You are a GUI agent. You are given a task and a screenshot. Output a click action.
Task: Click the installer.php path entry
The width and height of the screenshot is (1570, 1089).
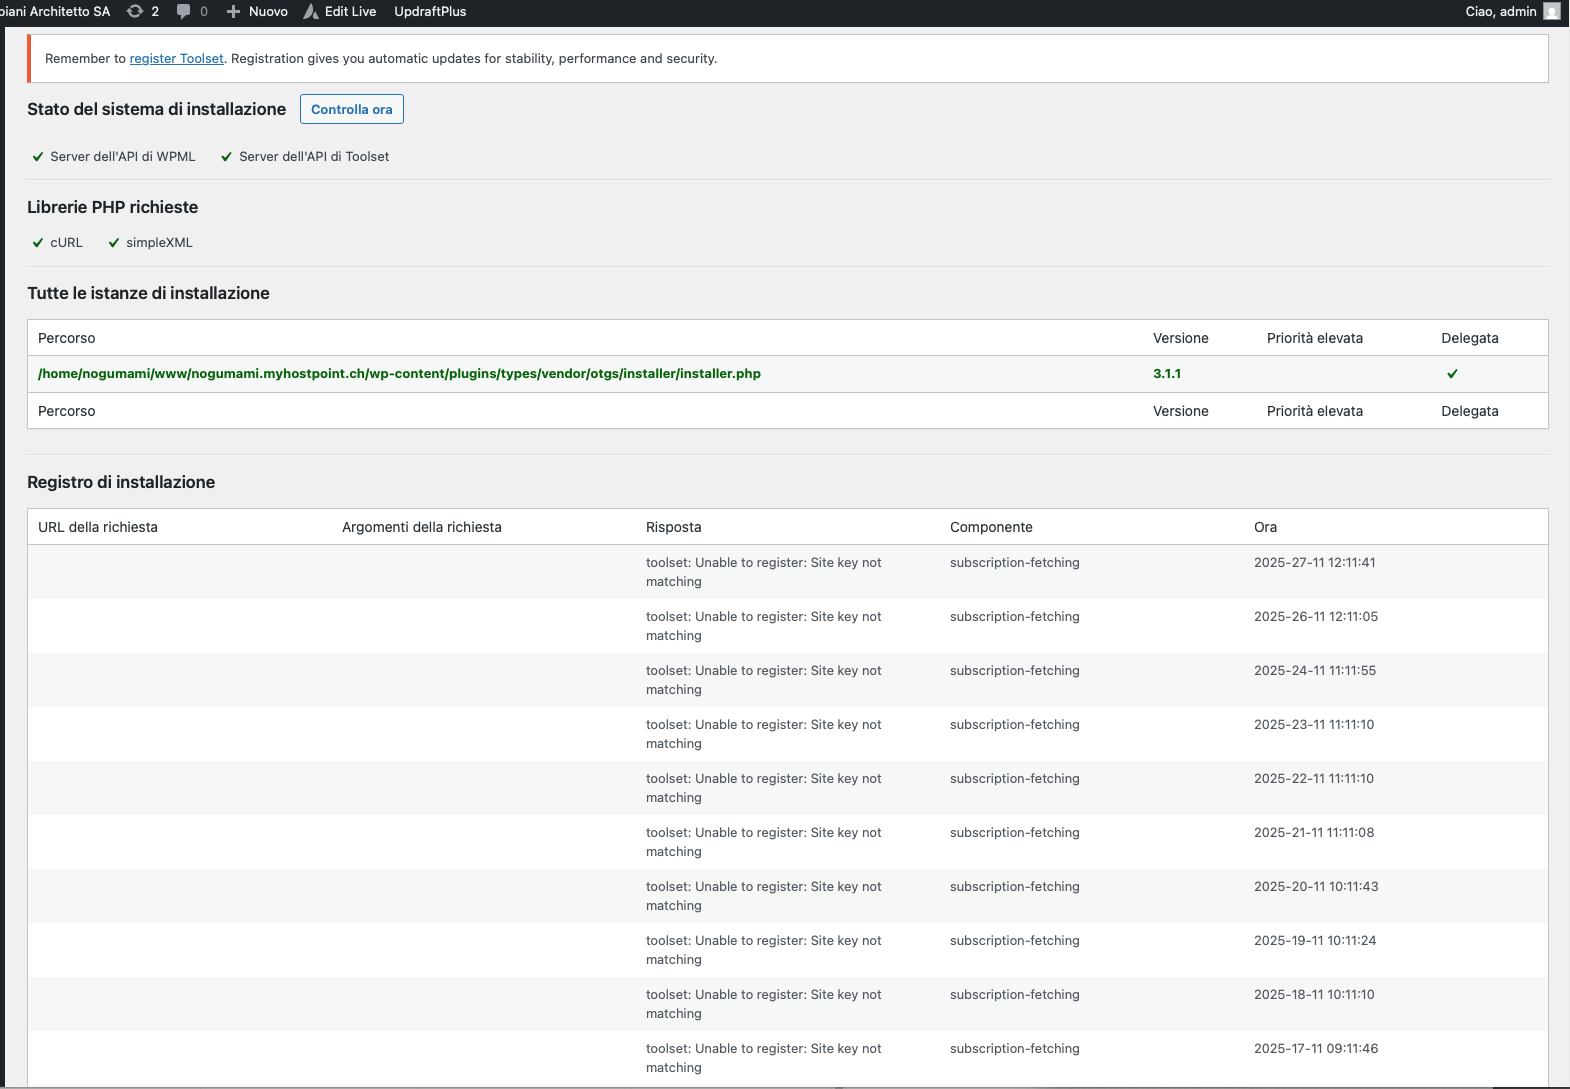pos(399,374)
